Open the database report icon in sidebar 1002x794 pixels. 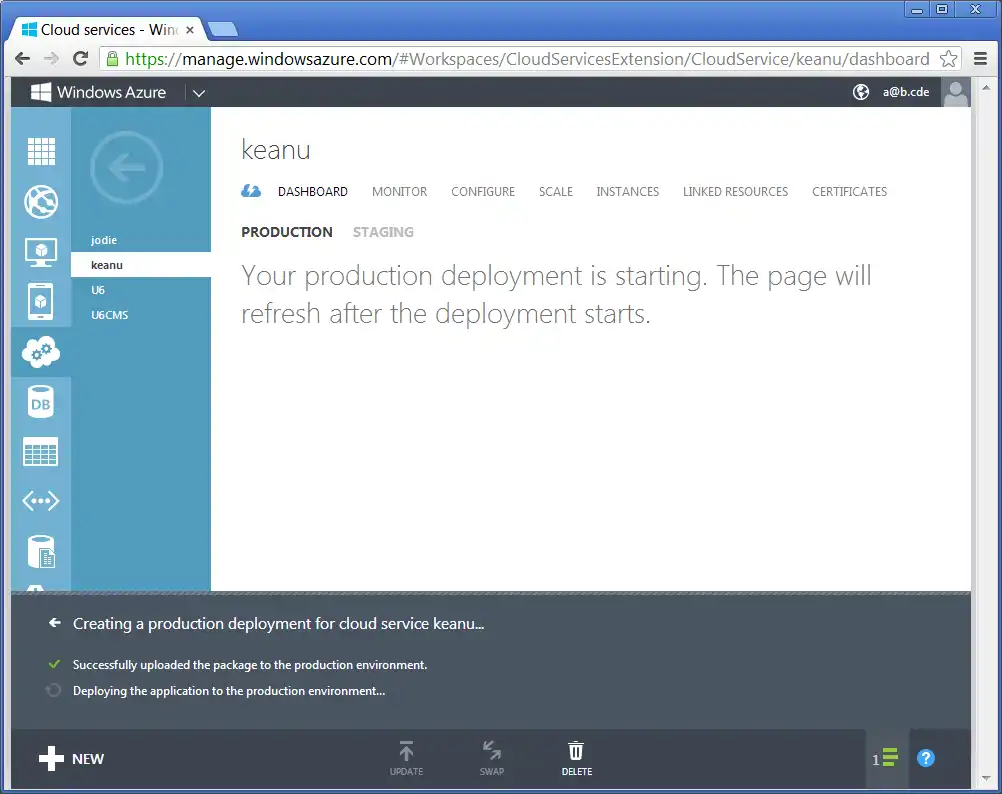(x=42, y=552)
